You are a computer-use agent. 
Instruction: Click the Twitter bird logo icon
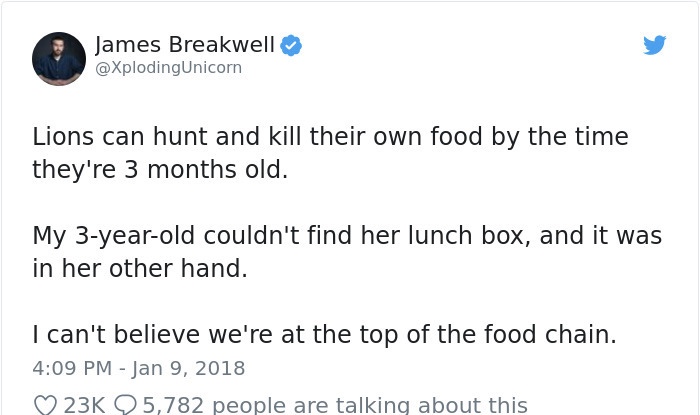click(x=654, y=45)
